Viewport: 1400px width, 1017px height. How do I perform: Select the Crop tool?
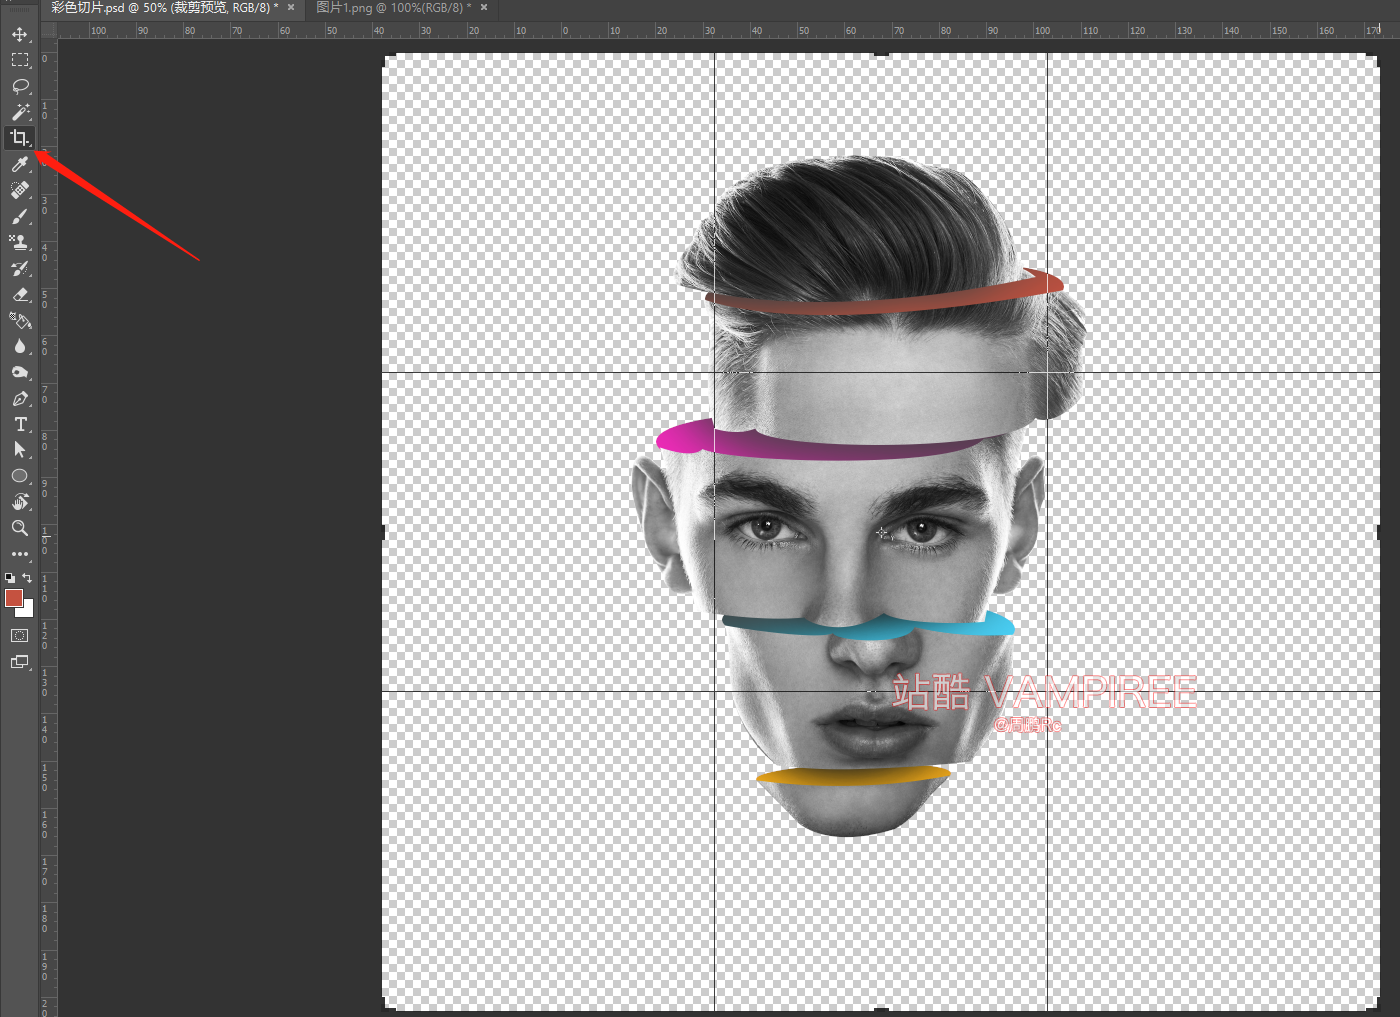[19, 138]
